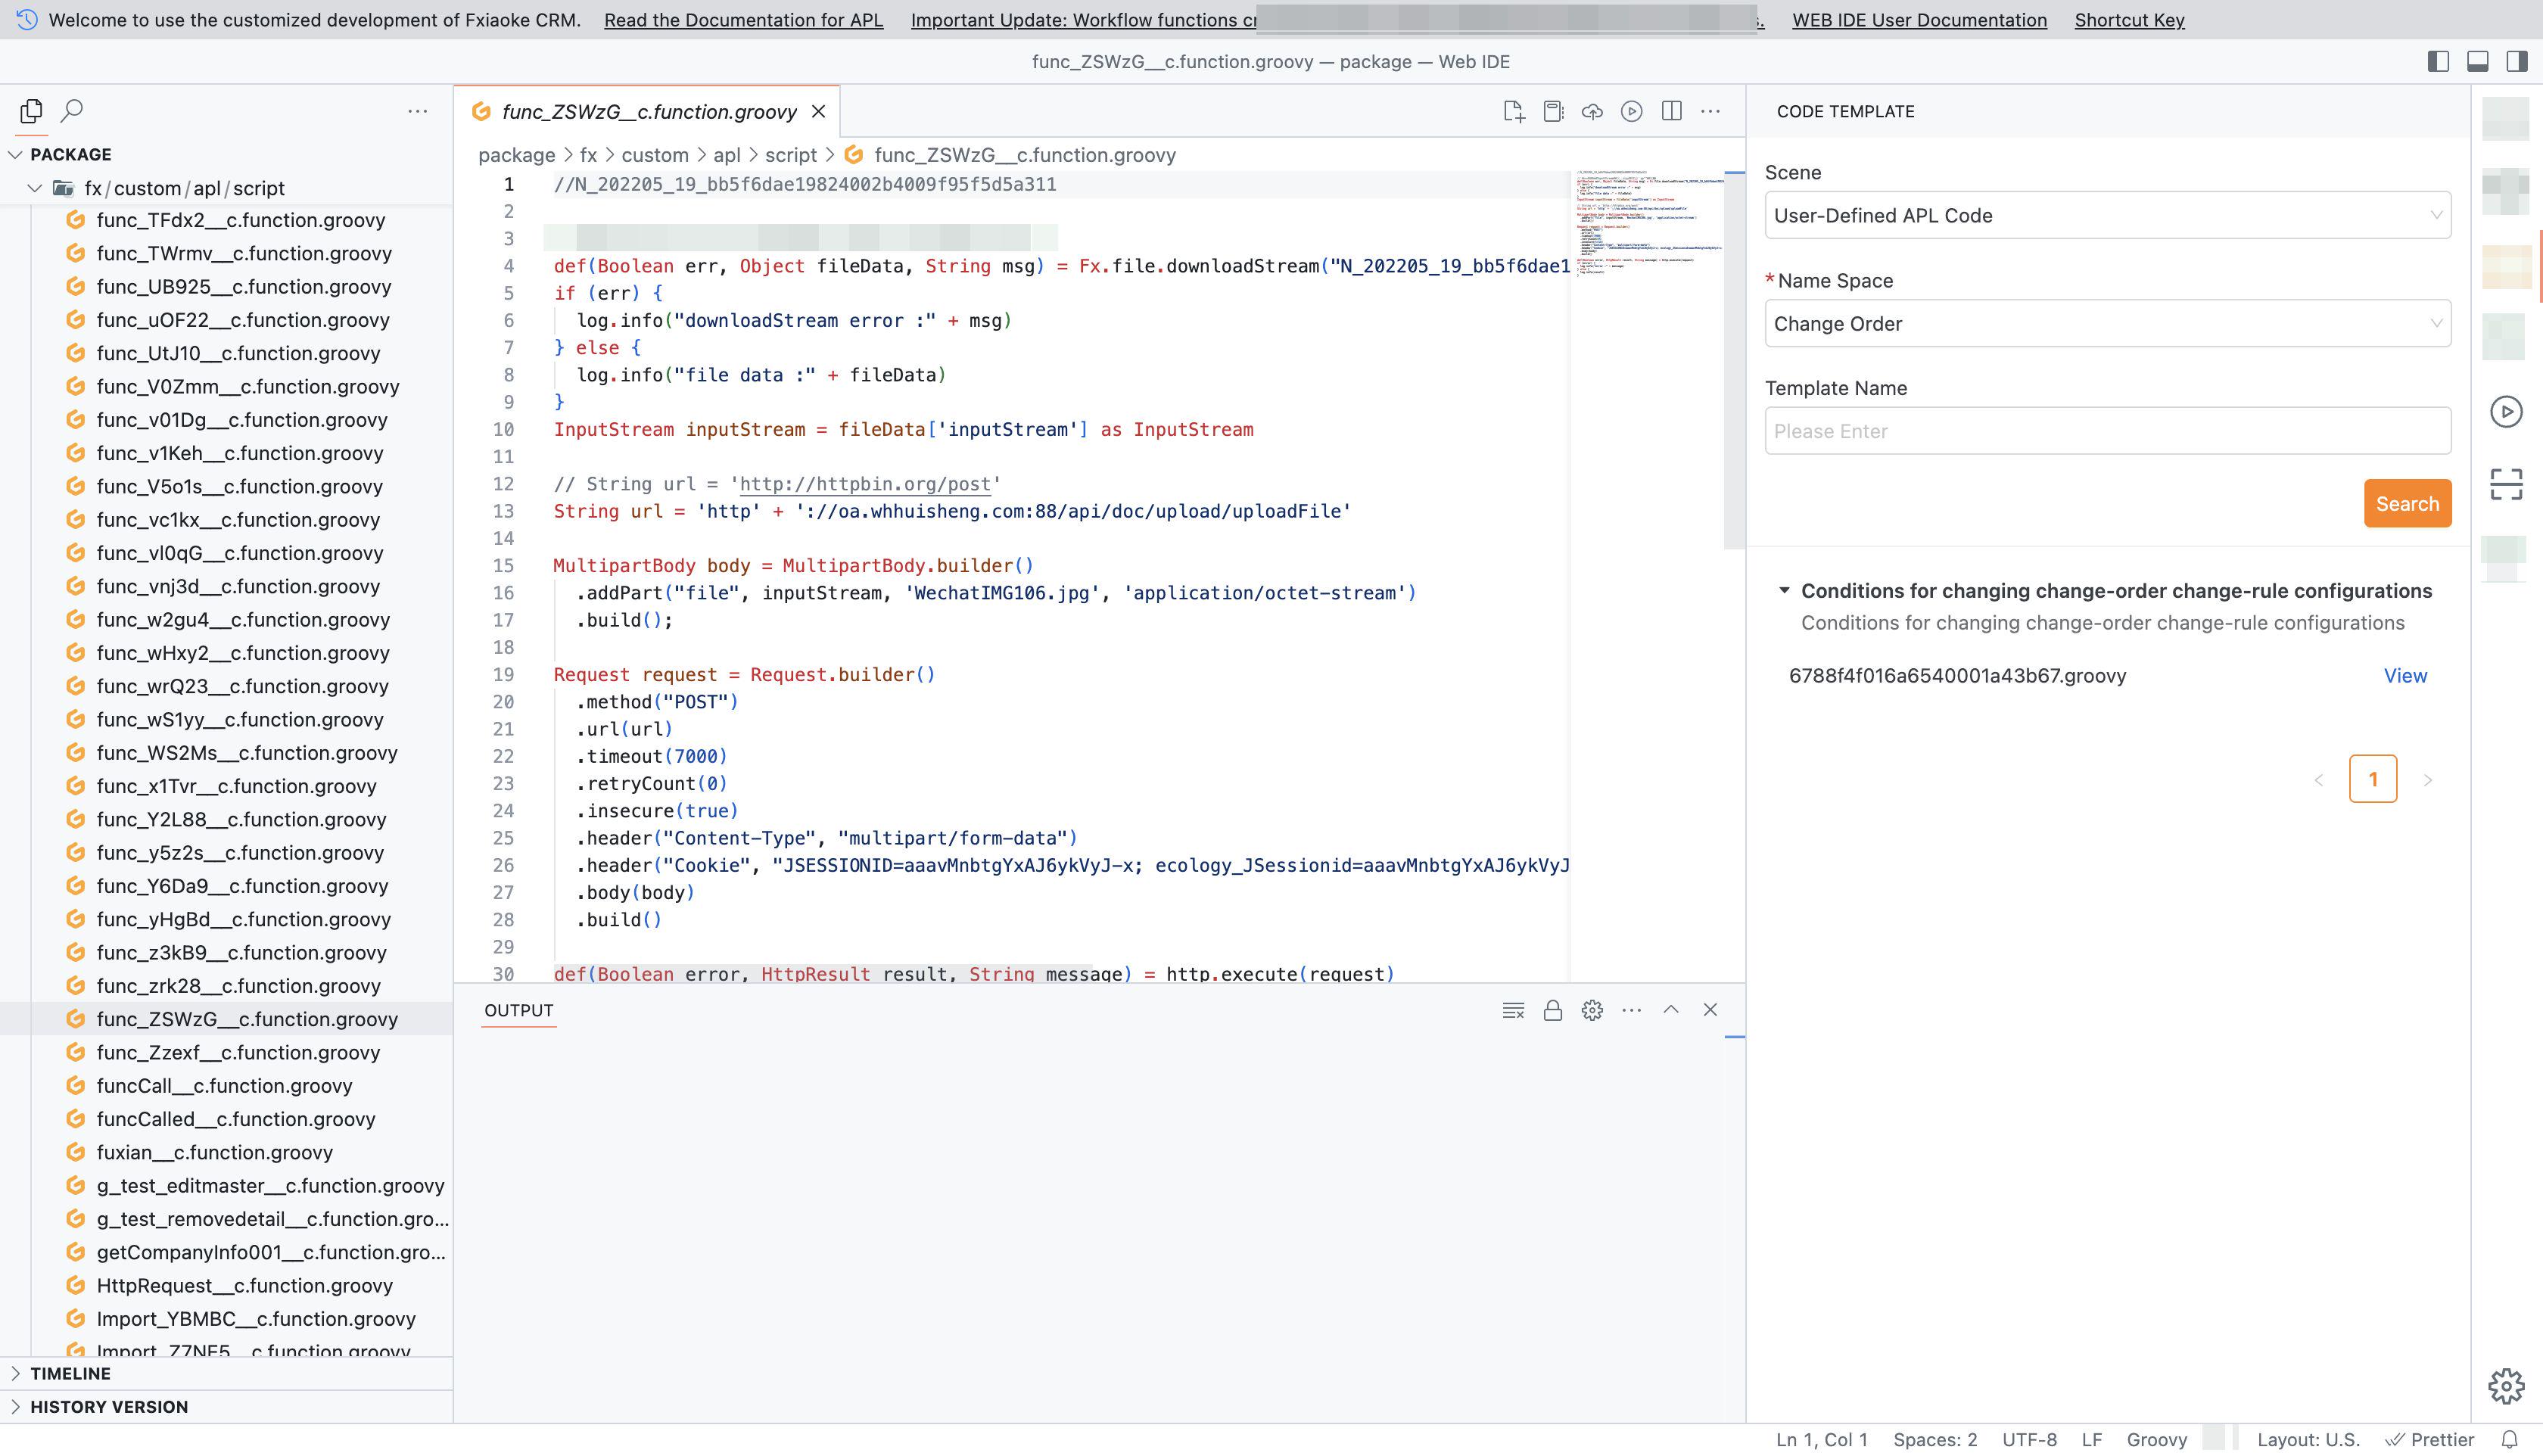This screenshot has width=2543, height=1456.
Task: Split the editor with split icon
Action: tap(1671, 111)
